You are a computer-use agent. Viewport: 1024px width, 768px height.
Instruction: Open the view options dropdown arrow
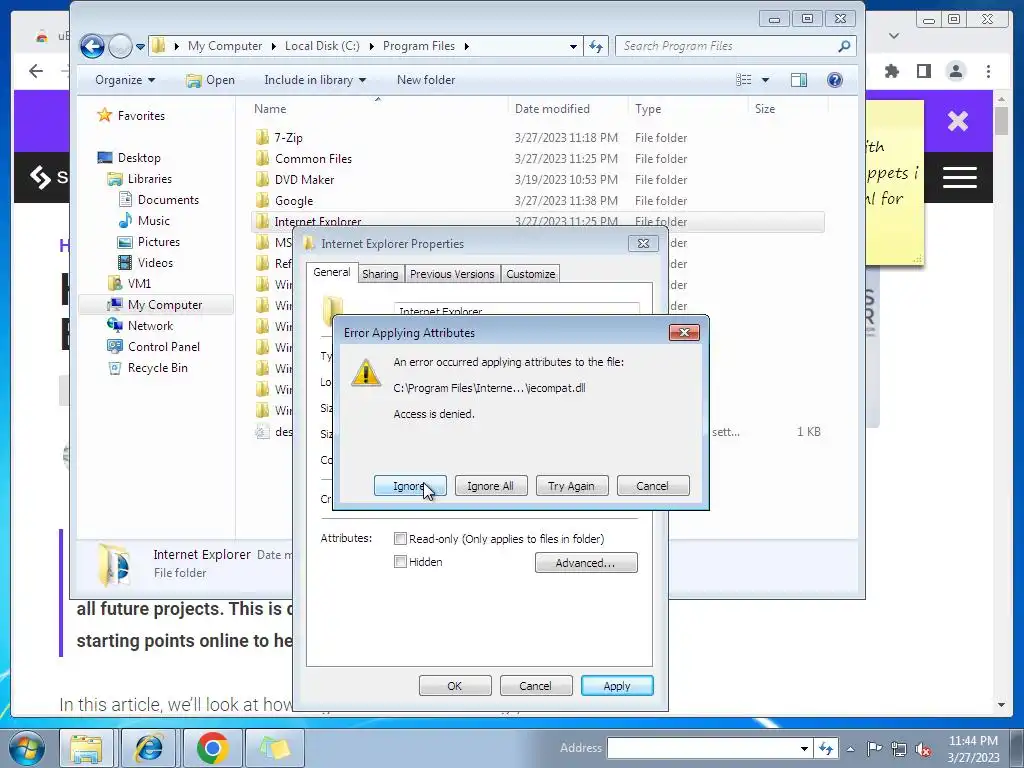pos(765,80)
